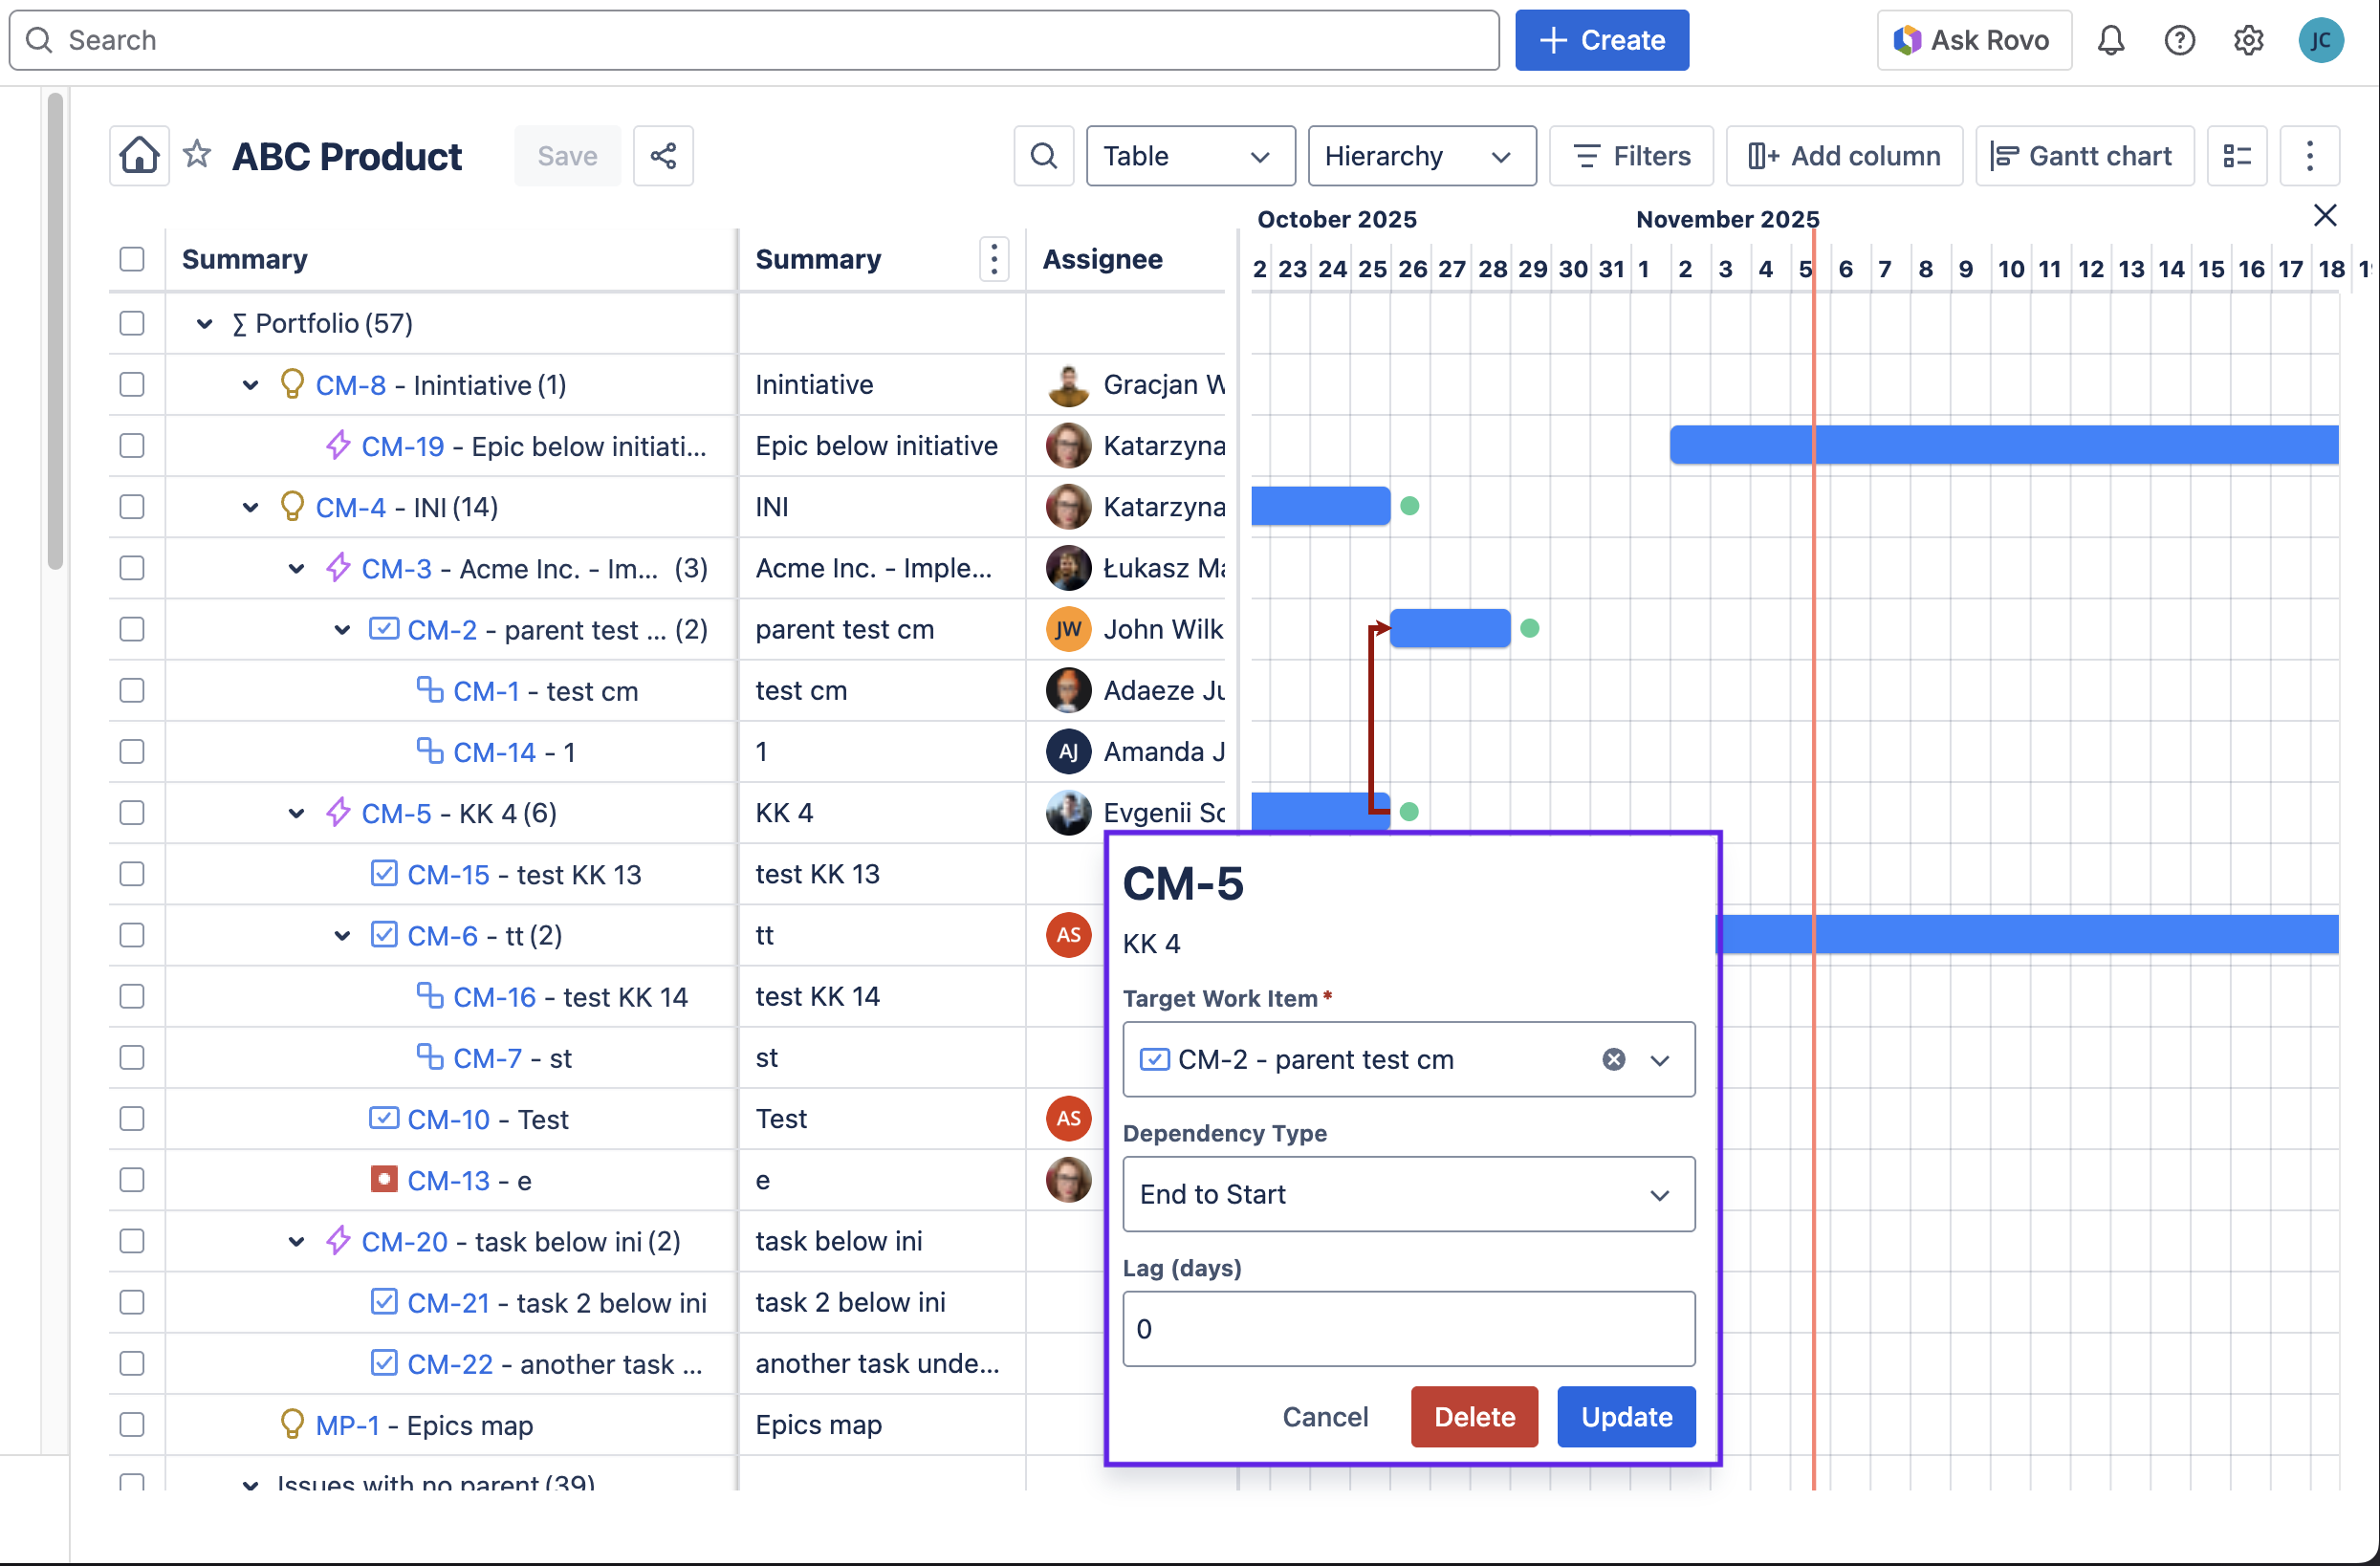Open the help question mark icon
The image size is (2380, 1566).
[2179, 40]
